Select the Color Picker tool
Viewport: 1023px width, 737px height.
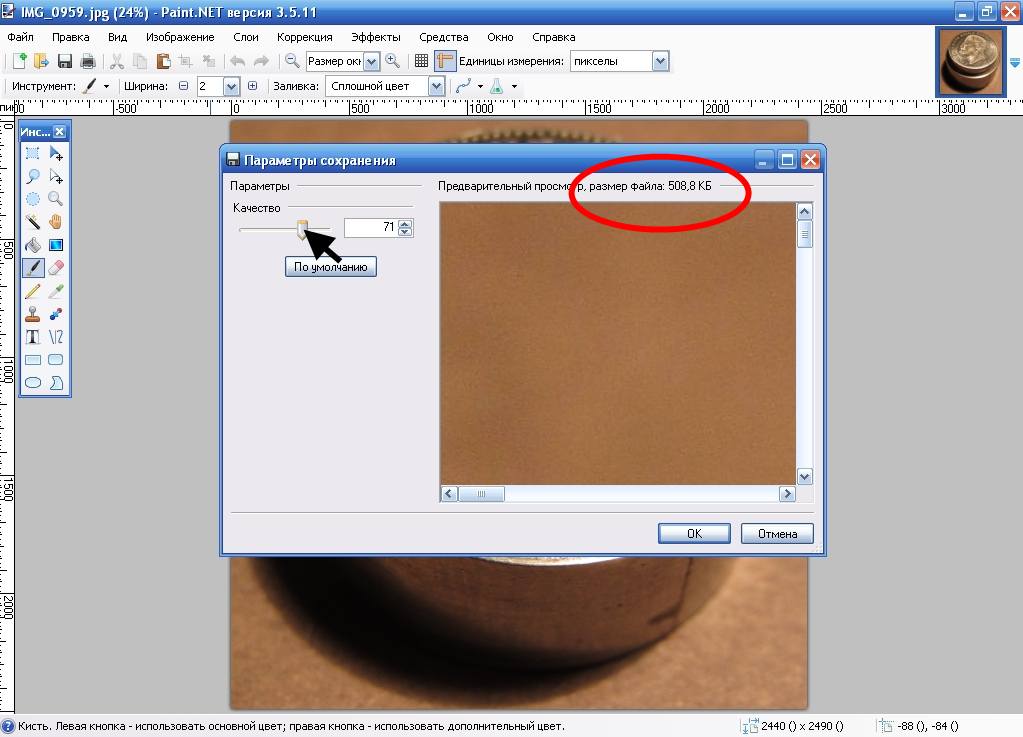(56, 291)
